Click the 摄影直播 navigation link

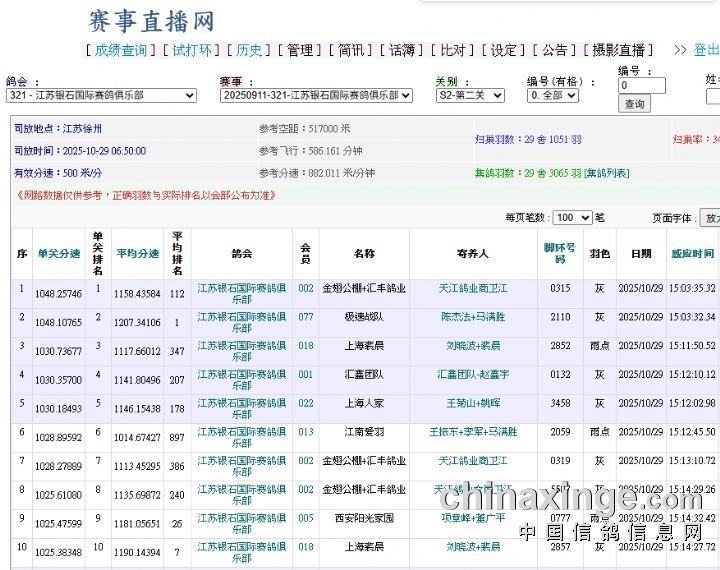(x=618, y=50)
